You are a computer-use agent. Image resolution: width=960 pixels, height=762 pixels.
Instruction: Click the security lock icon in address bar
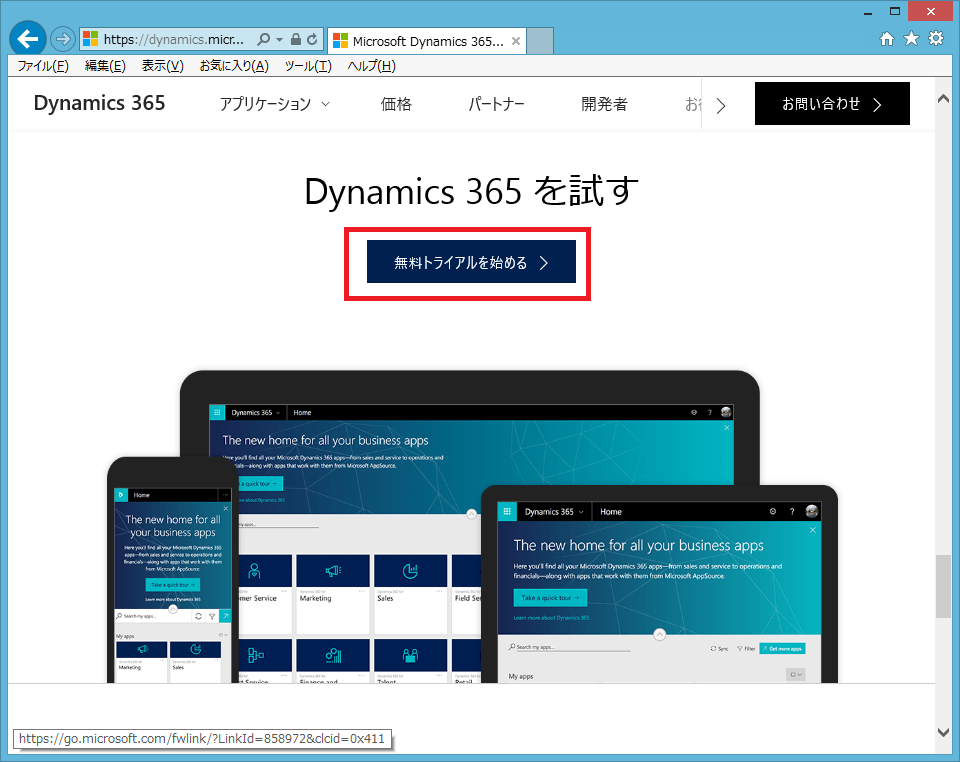[296, 40]
